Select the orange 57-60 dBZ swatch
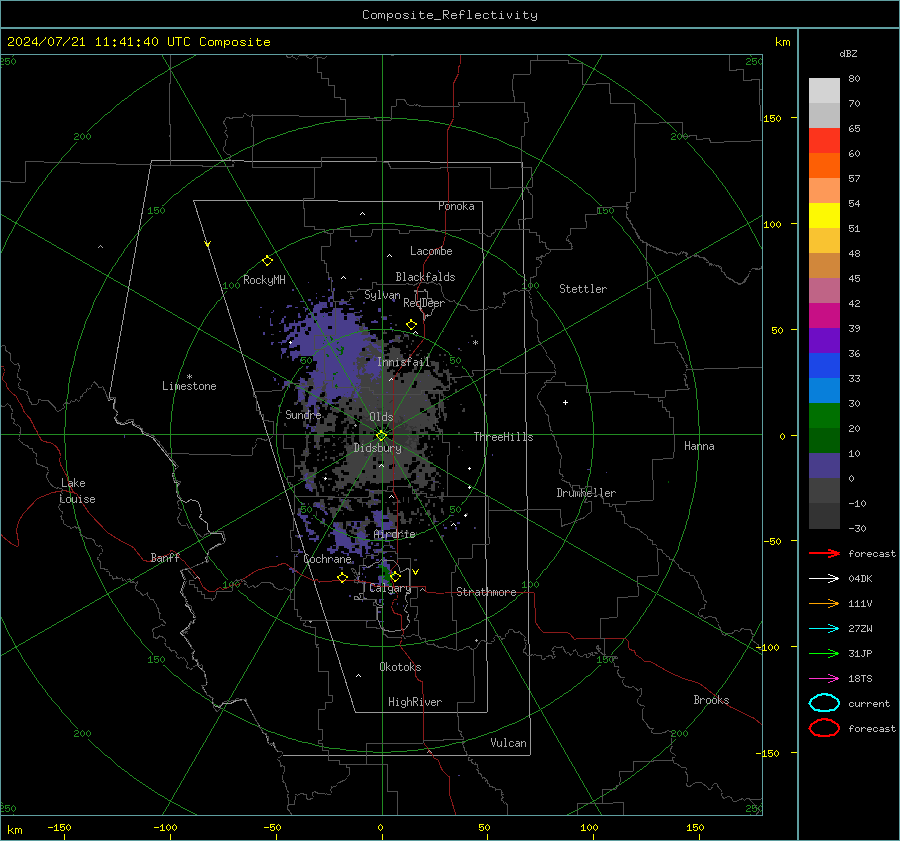The height and width of the screenshot is (841, 900). pos(824,165)
